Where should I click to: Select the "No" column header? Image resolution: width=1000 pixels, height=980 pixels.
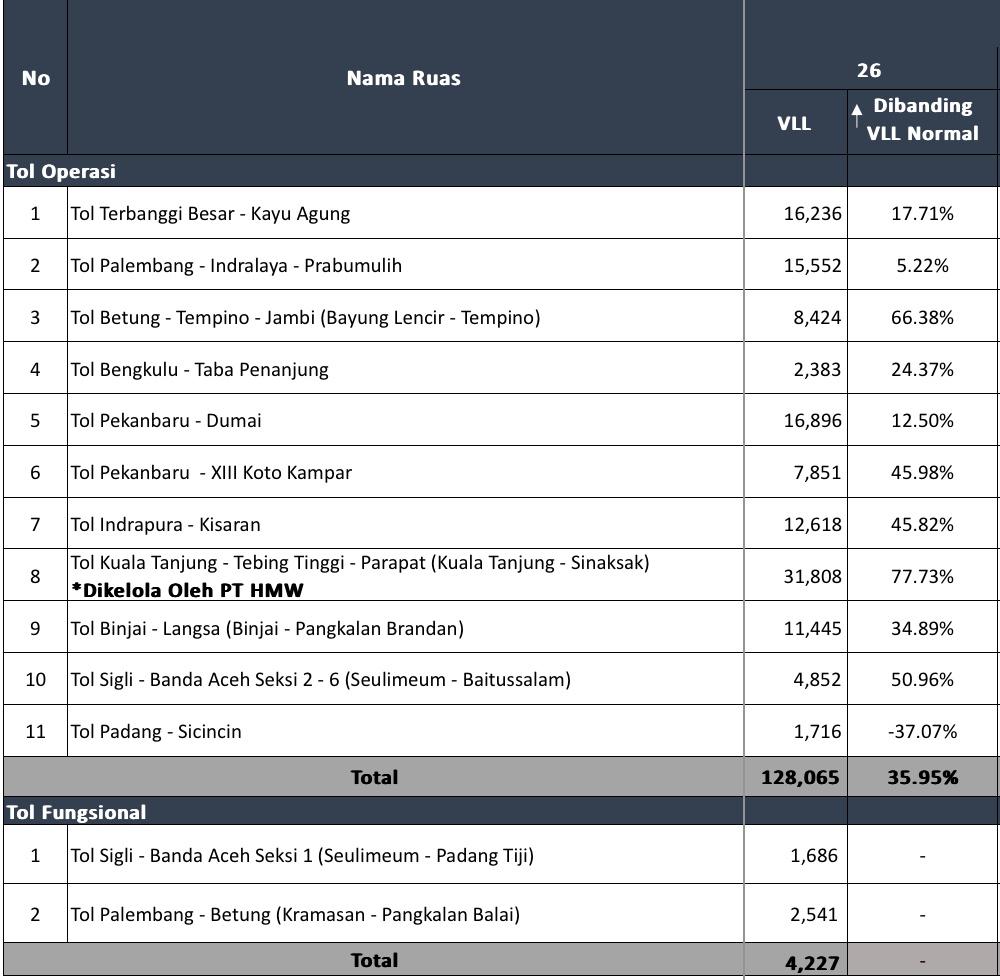(x=35, y=78)
